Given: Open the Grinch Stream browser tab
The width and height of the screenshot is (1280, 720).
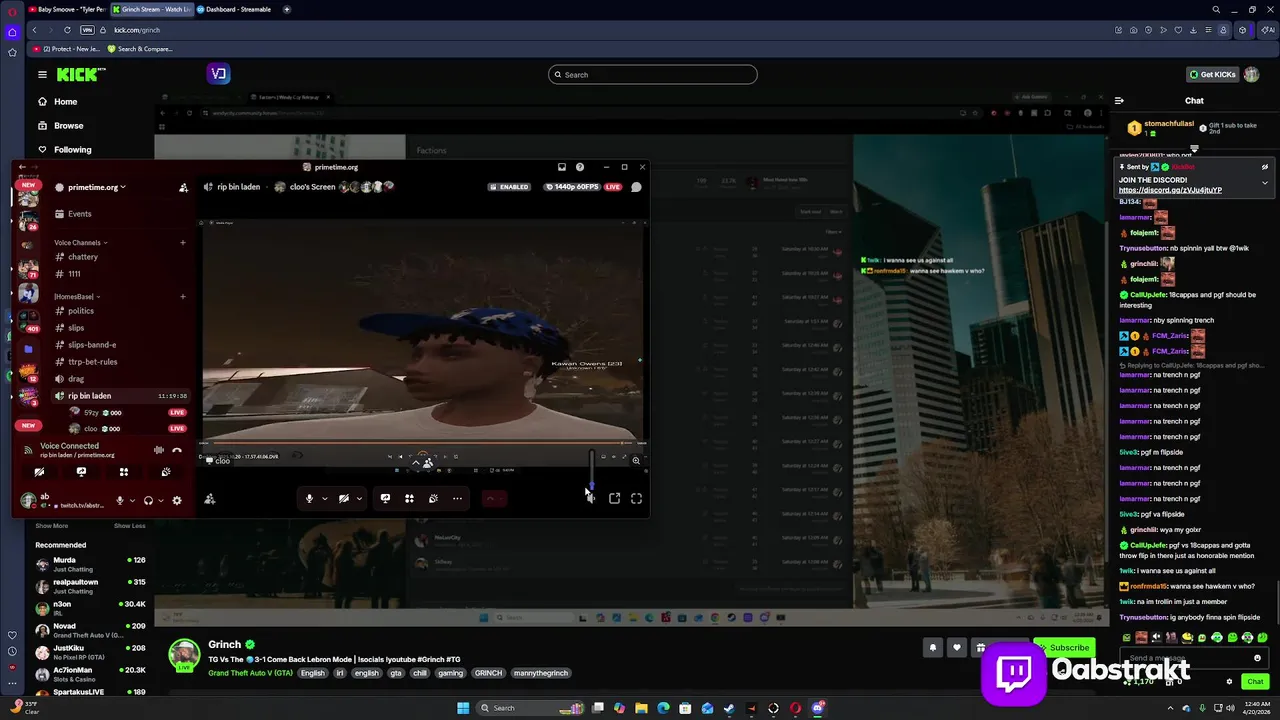Looking at the screenshot, I should (150, 9).
